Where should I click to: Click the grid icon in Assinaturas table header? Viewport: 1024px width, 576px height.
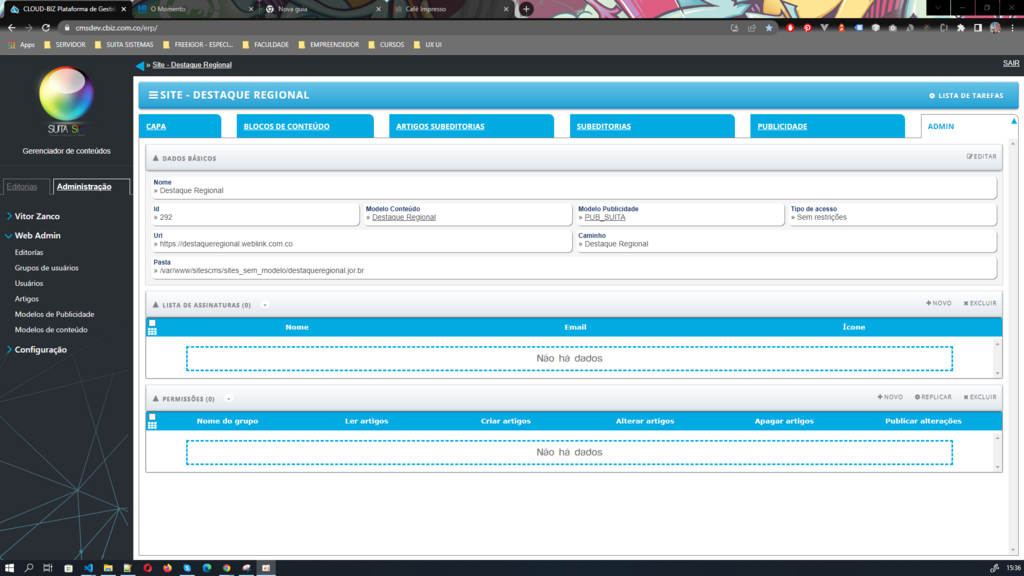152,332
